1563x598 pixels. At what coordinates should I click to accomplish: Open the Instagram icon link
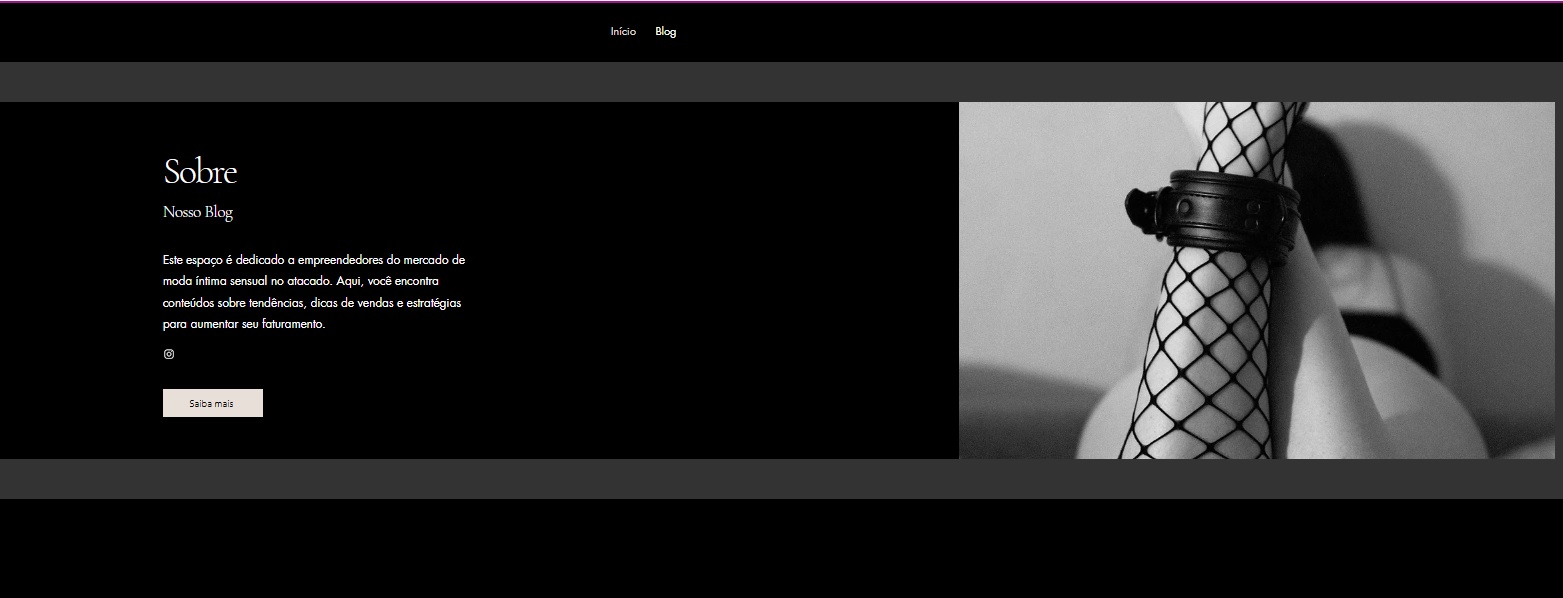(x=169, y=354)
